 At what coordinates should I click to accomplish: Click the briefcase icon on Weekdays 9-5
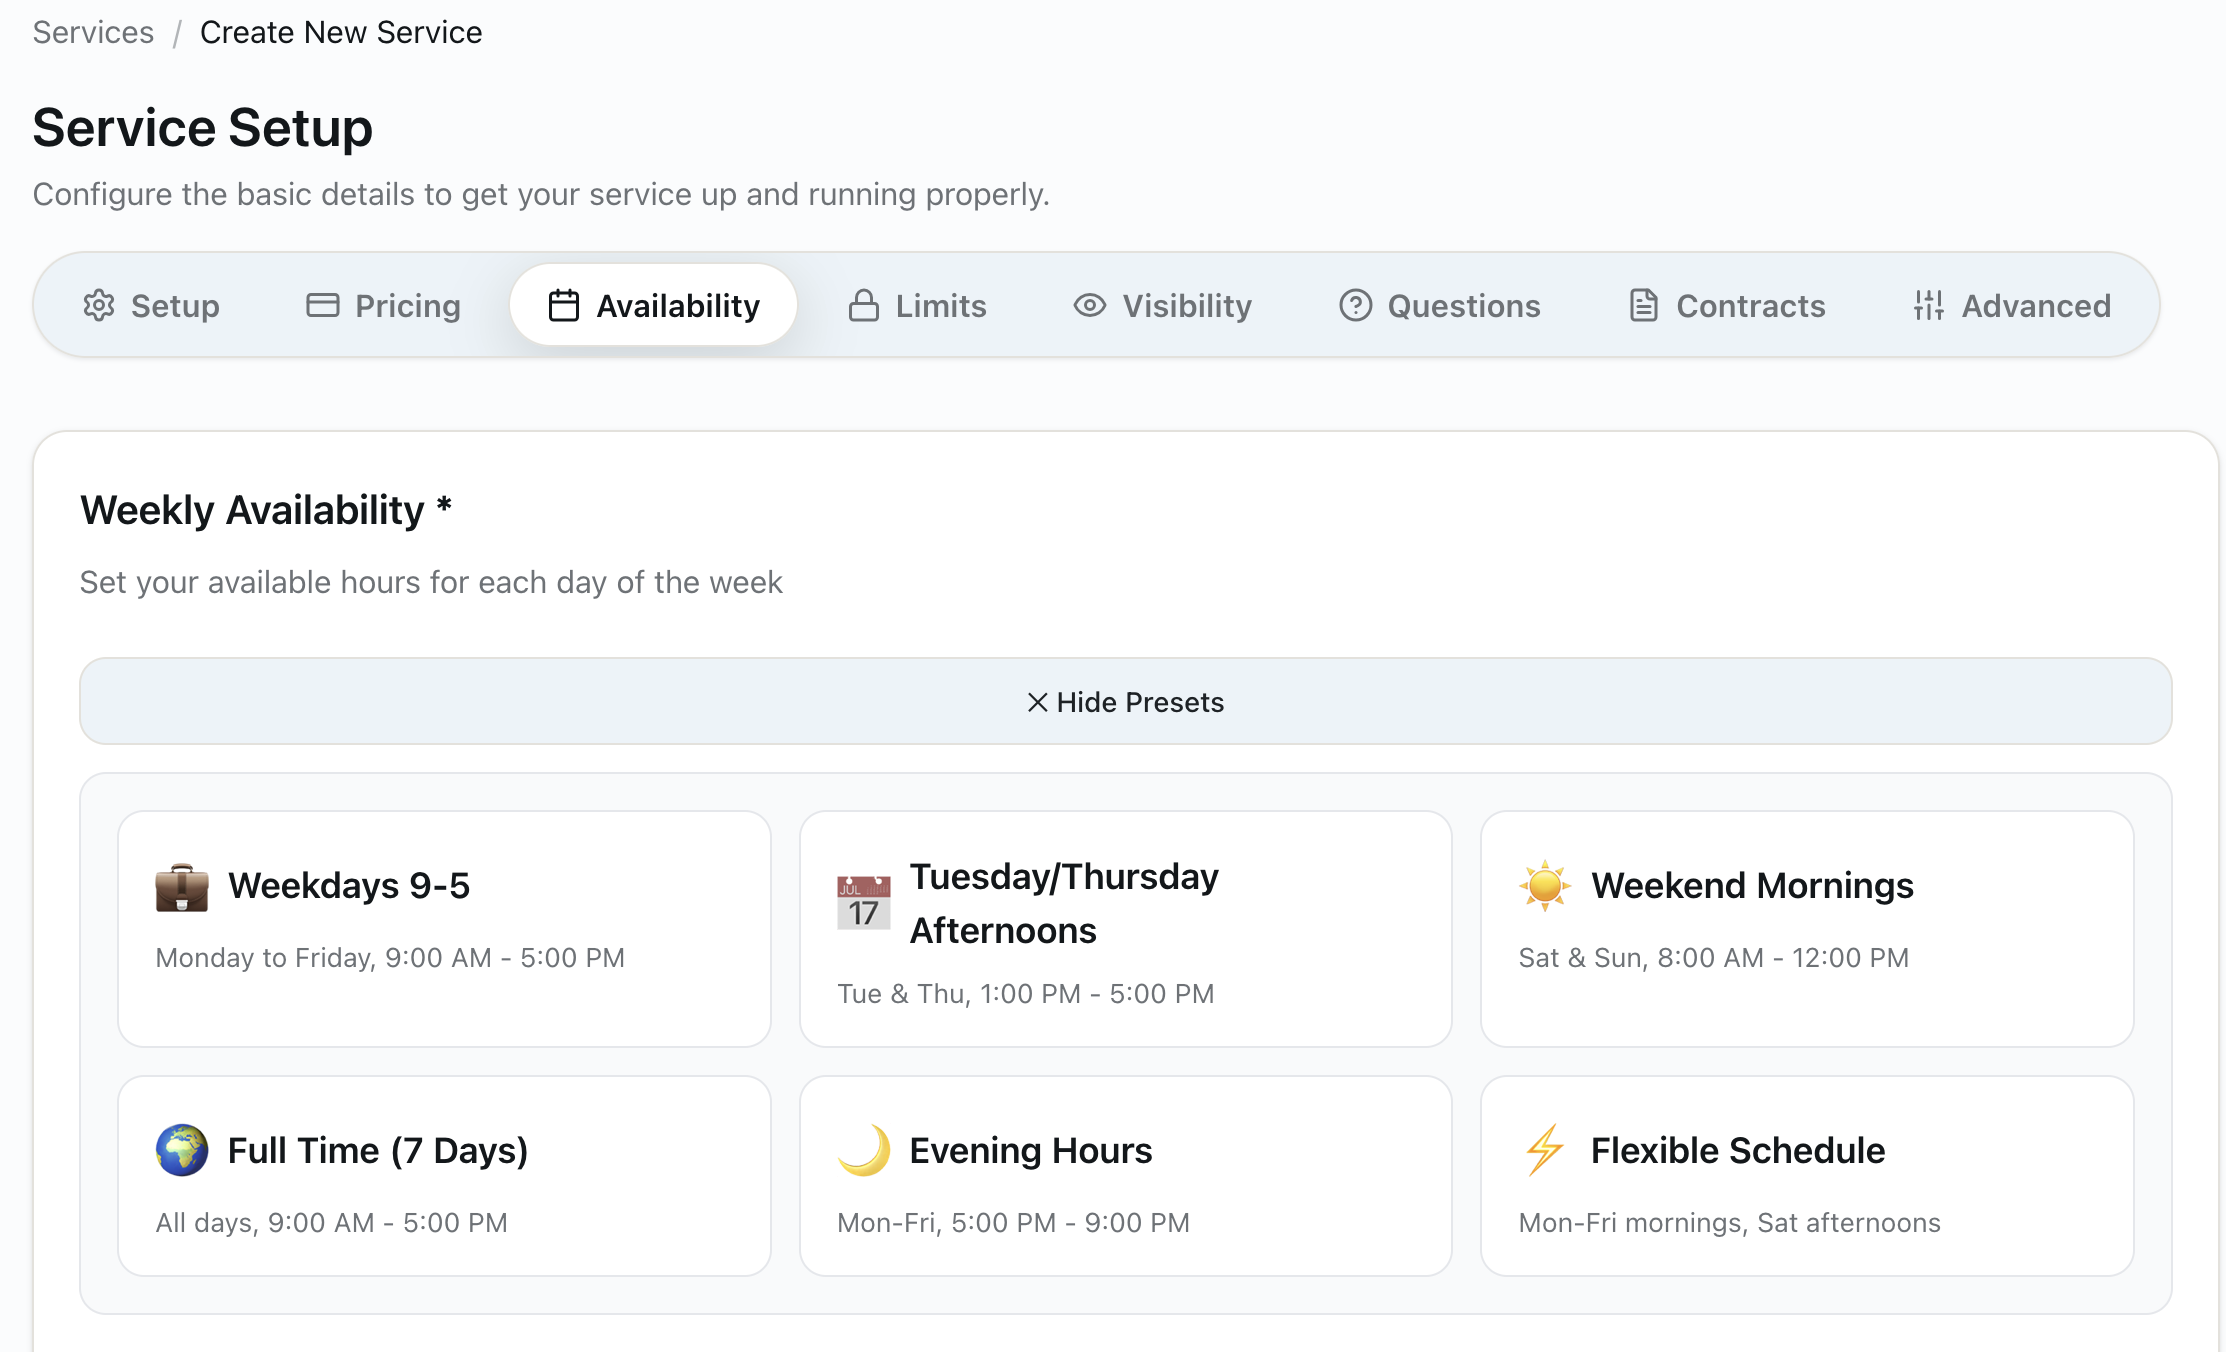(182, 886)
